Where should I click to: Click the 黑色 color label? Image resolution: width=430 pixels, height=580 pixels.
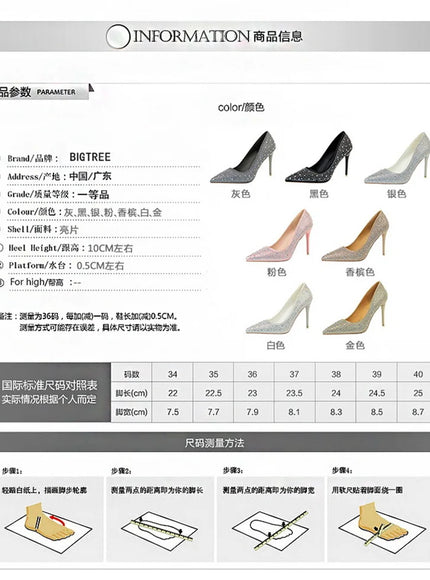click(319, 194)
